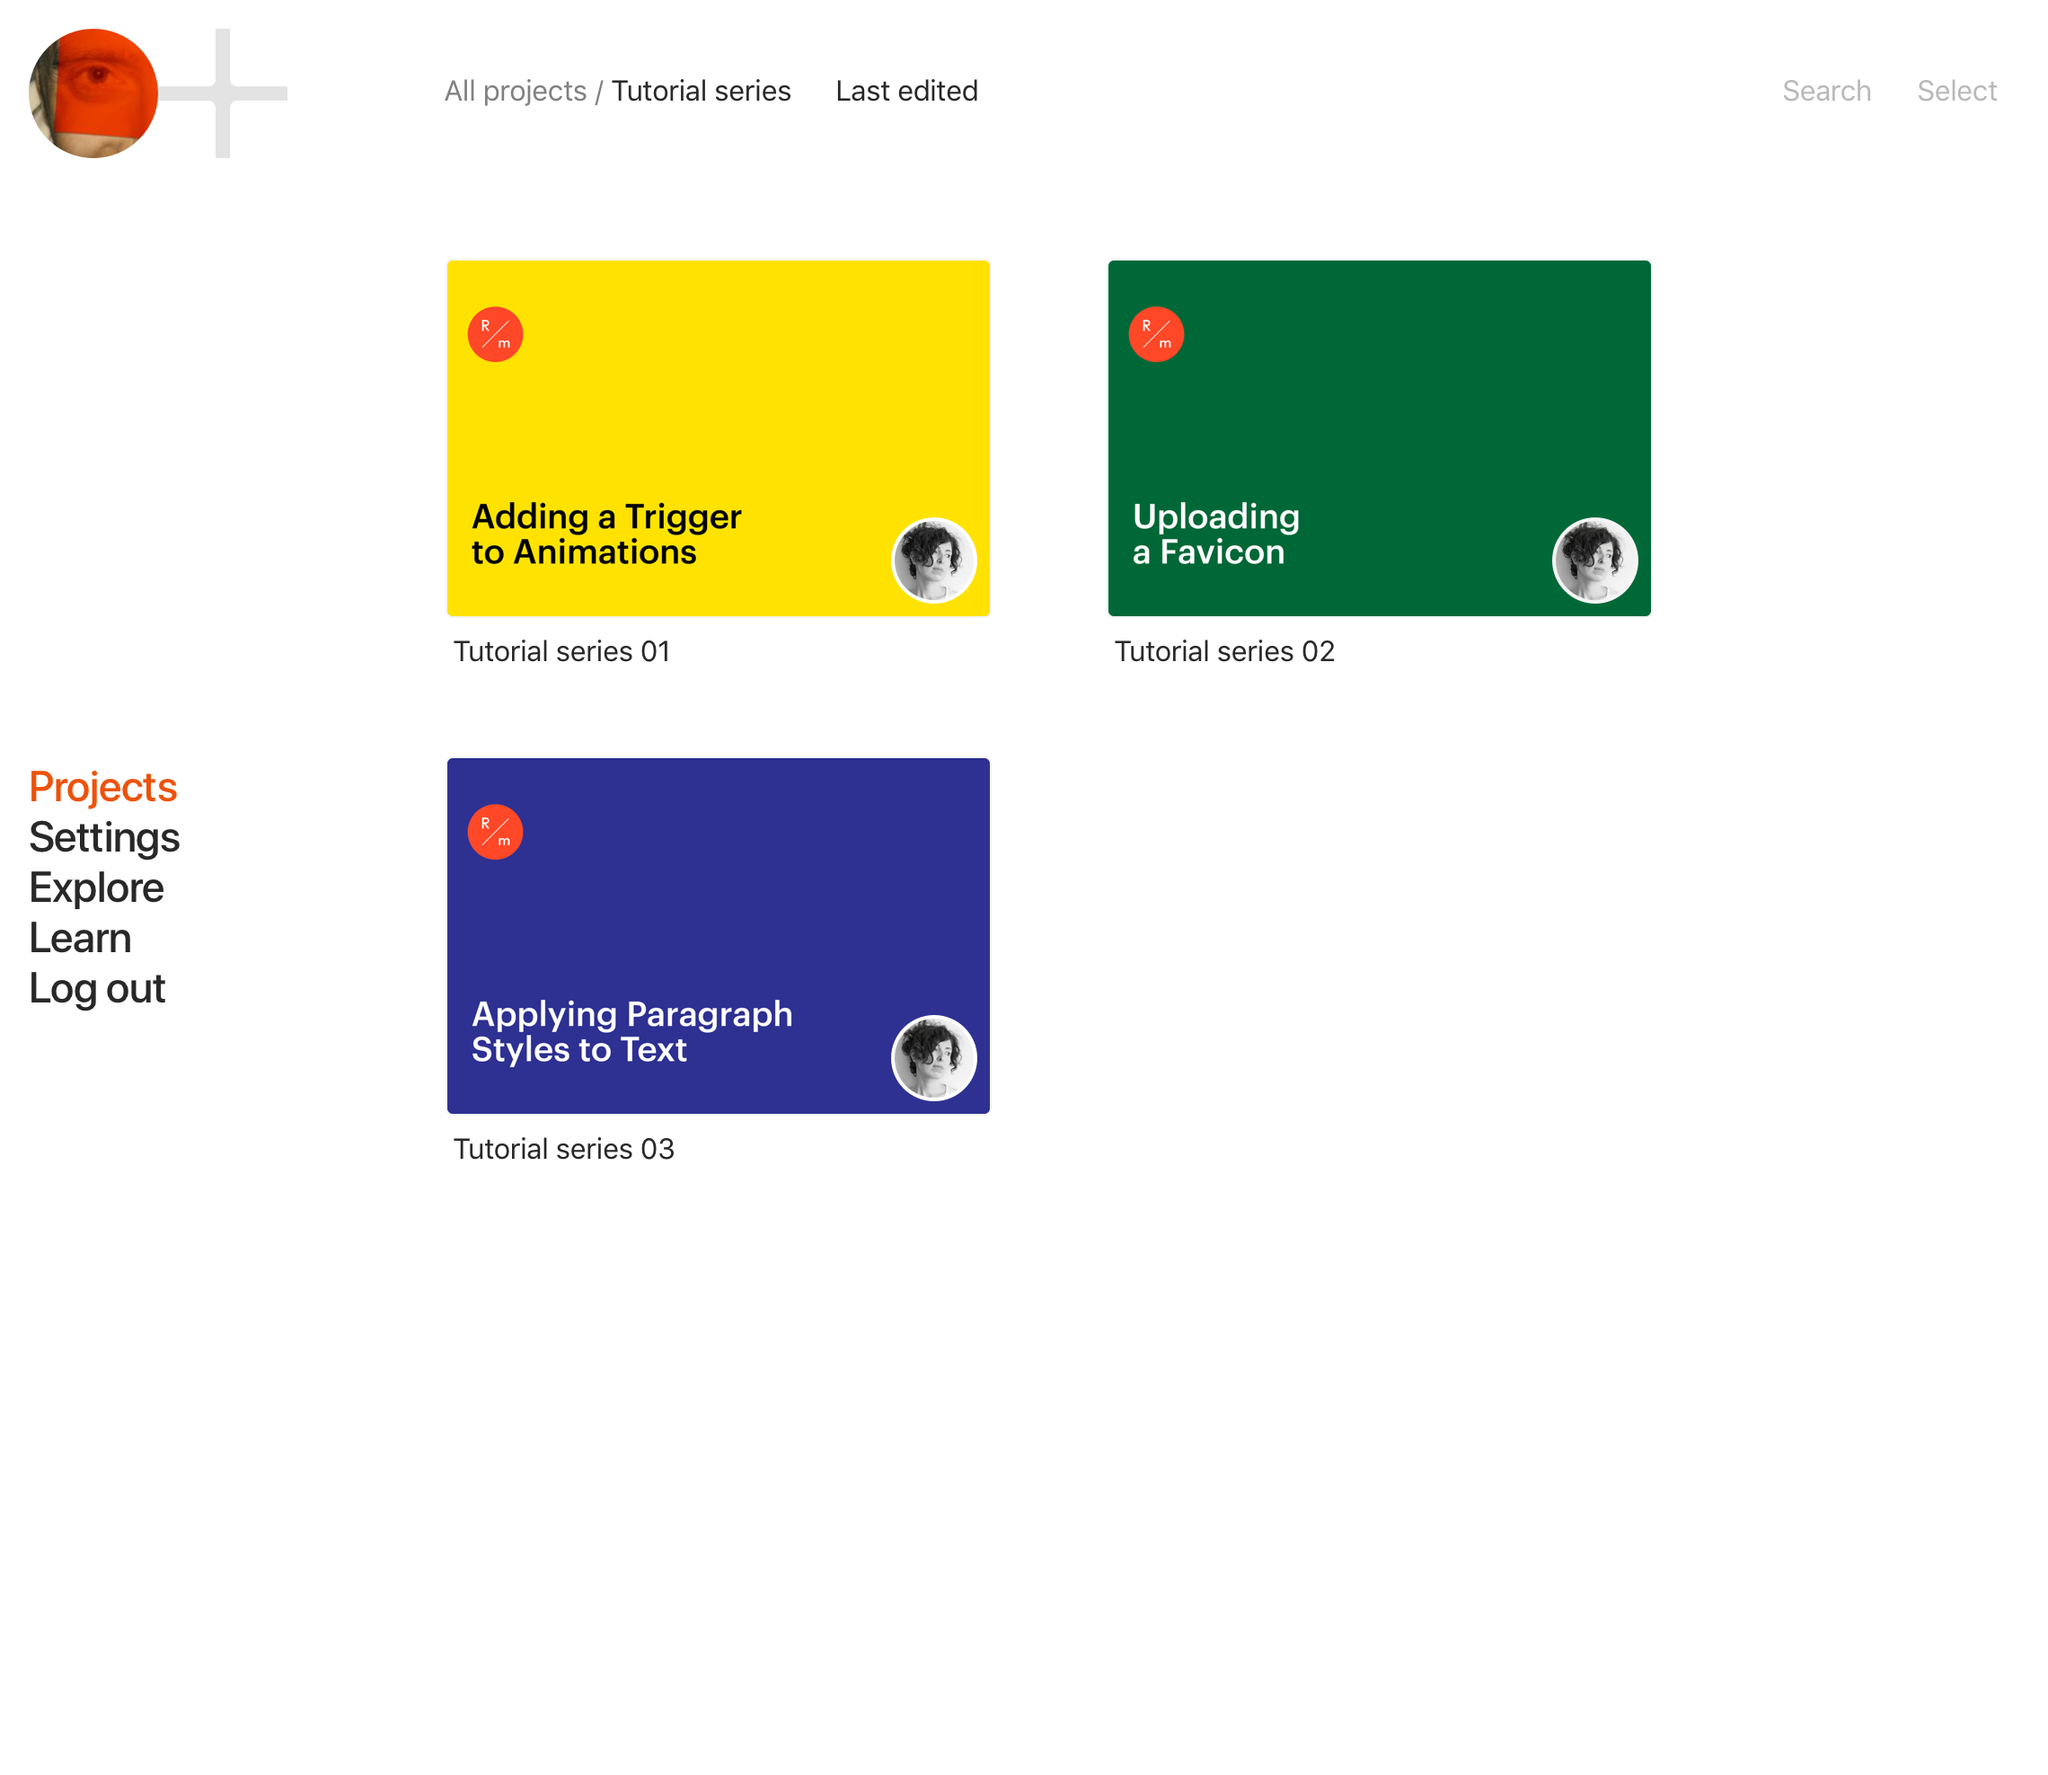Screen dimensions: 2048x1775
Task: Click the portrait avatar on green card
Action: click(x=1595, y=560)
